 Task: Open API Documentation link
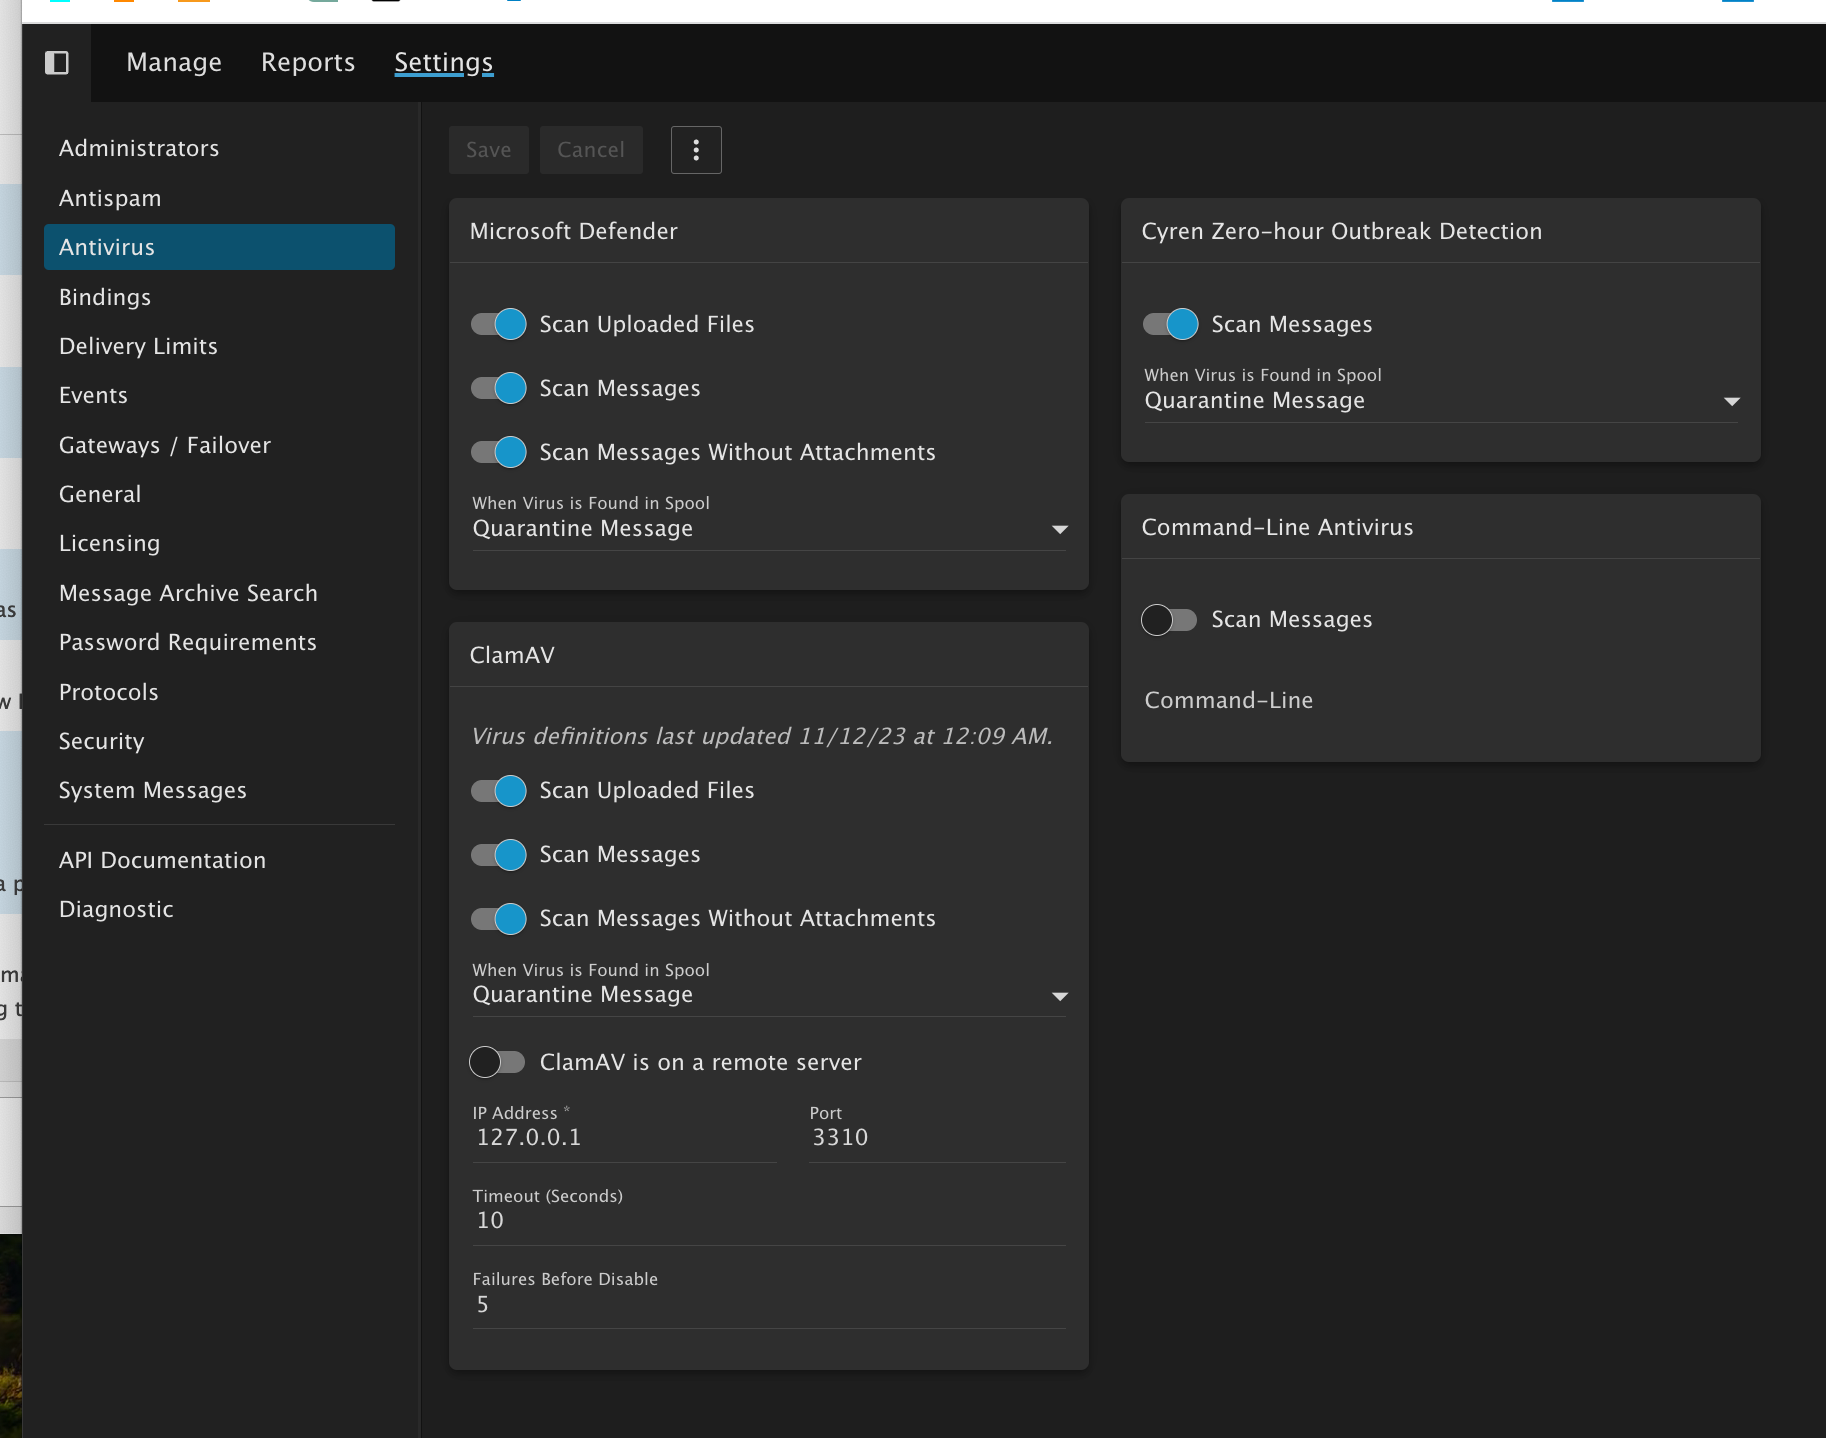click(162, 860)
